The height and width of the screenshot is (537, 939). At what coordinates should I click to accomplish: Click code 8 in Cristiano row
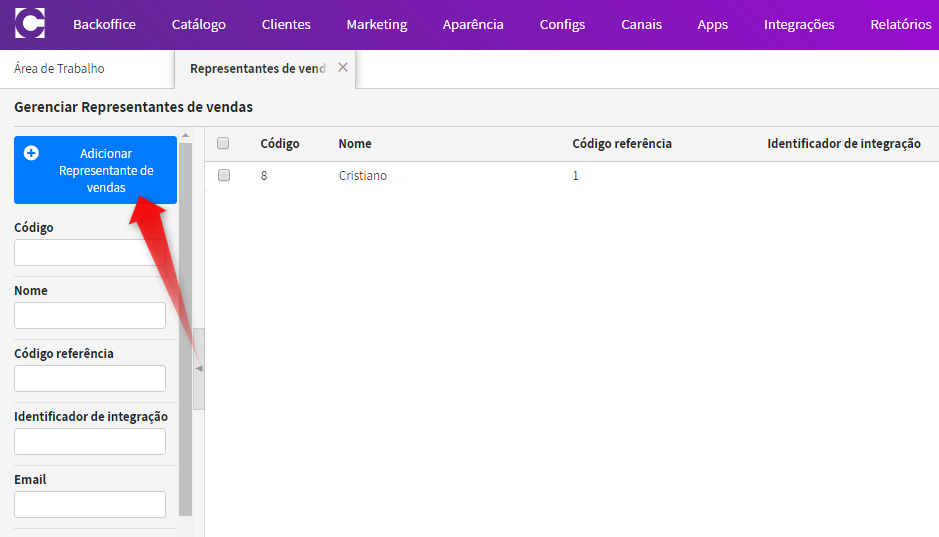264,175
